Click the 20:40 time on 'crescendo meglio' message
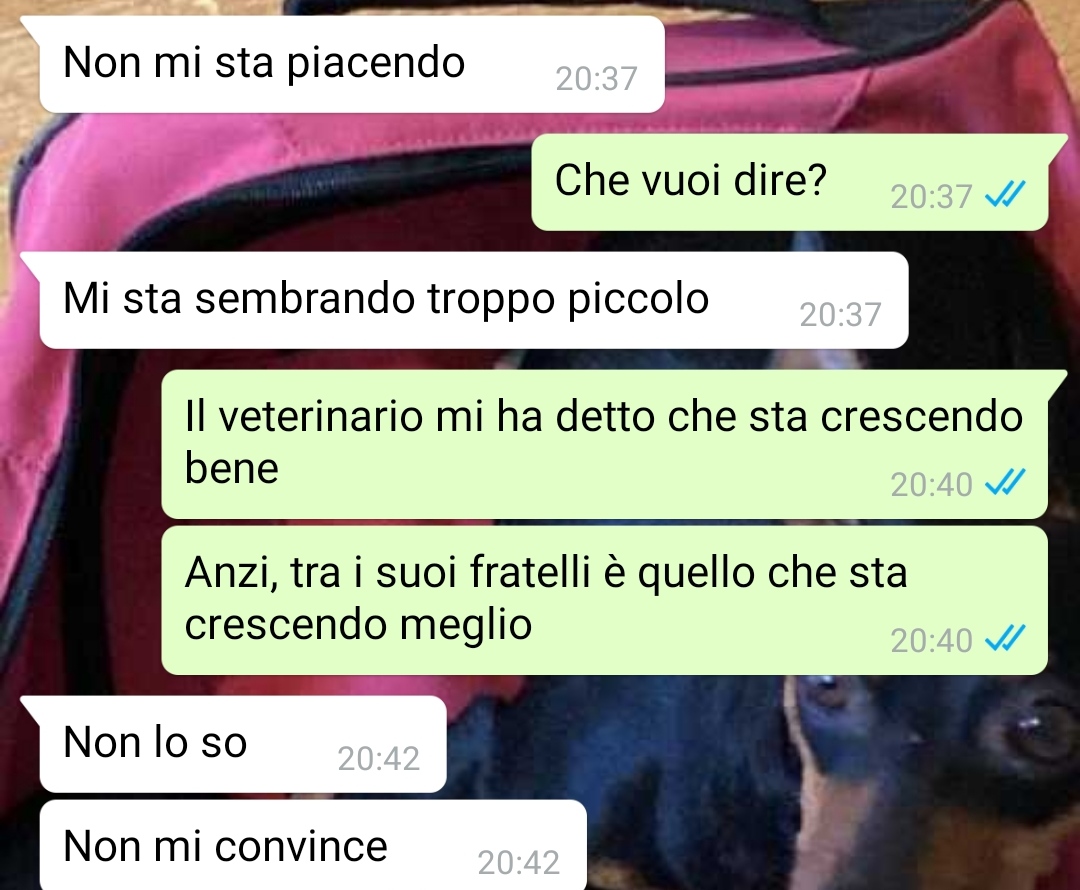Screen dimensions: 1080x890 [x=931, y=641]
